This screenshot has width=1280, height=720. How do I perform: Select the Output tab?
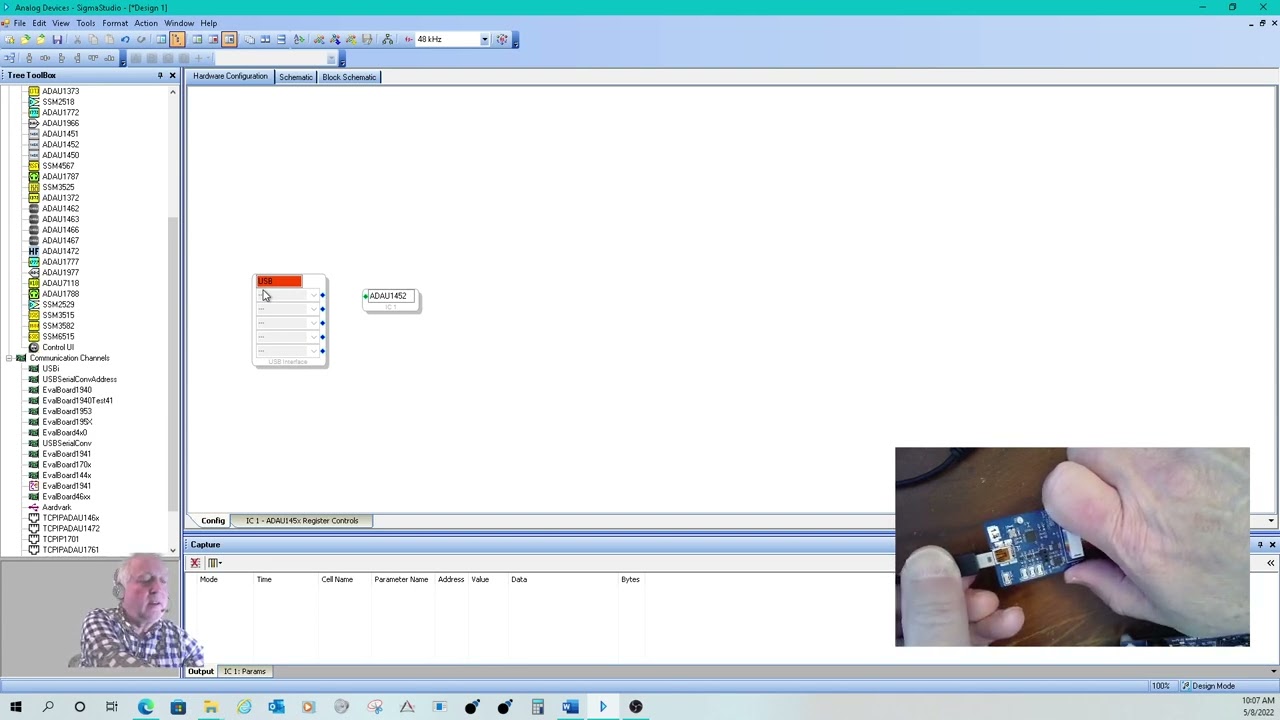[x=201, y=672]
